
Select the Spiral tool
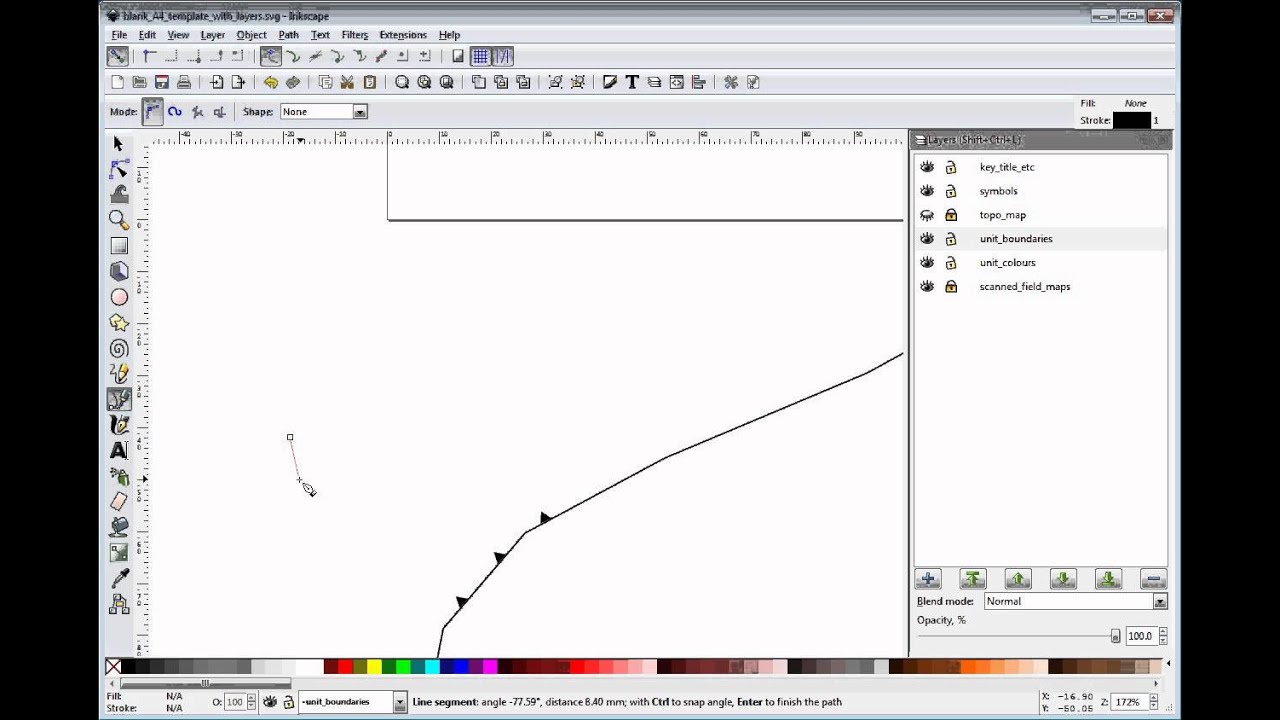point(119,348)
